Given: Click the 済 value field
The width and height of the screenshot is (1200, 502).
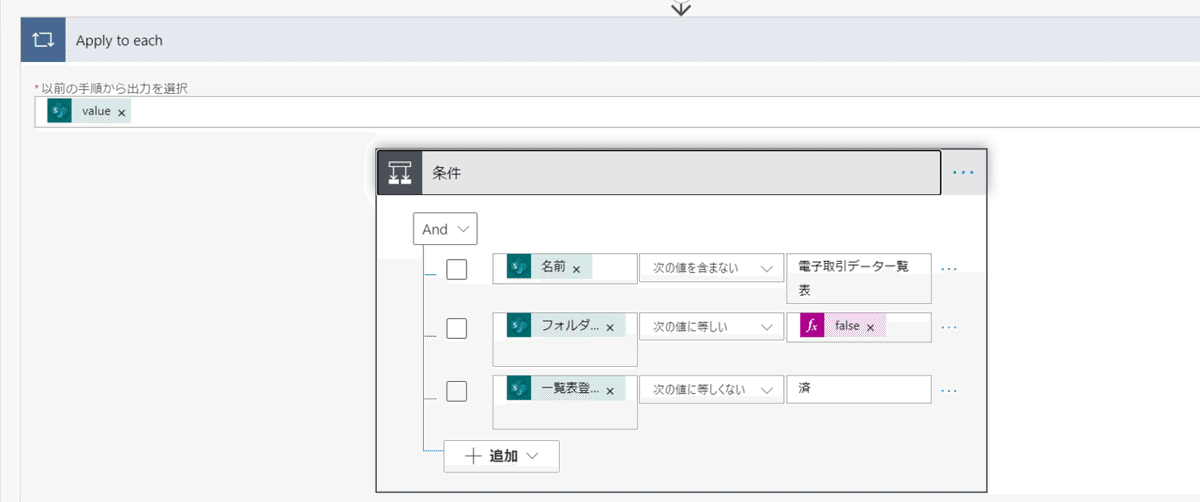Looking at the screenshot, I should tap(859, 389).
